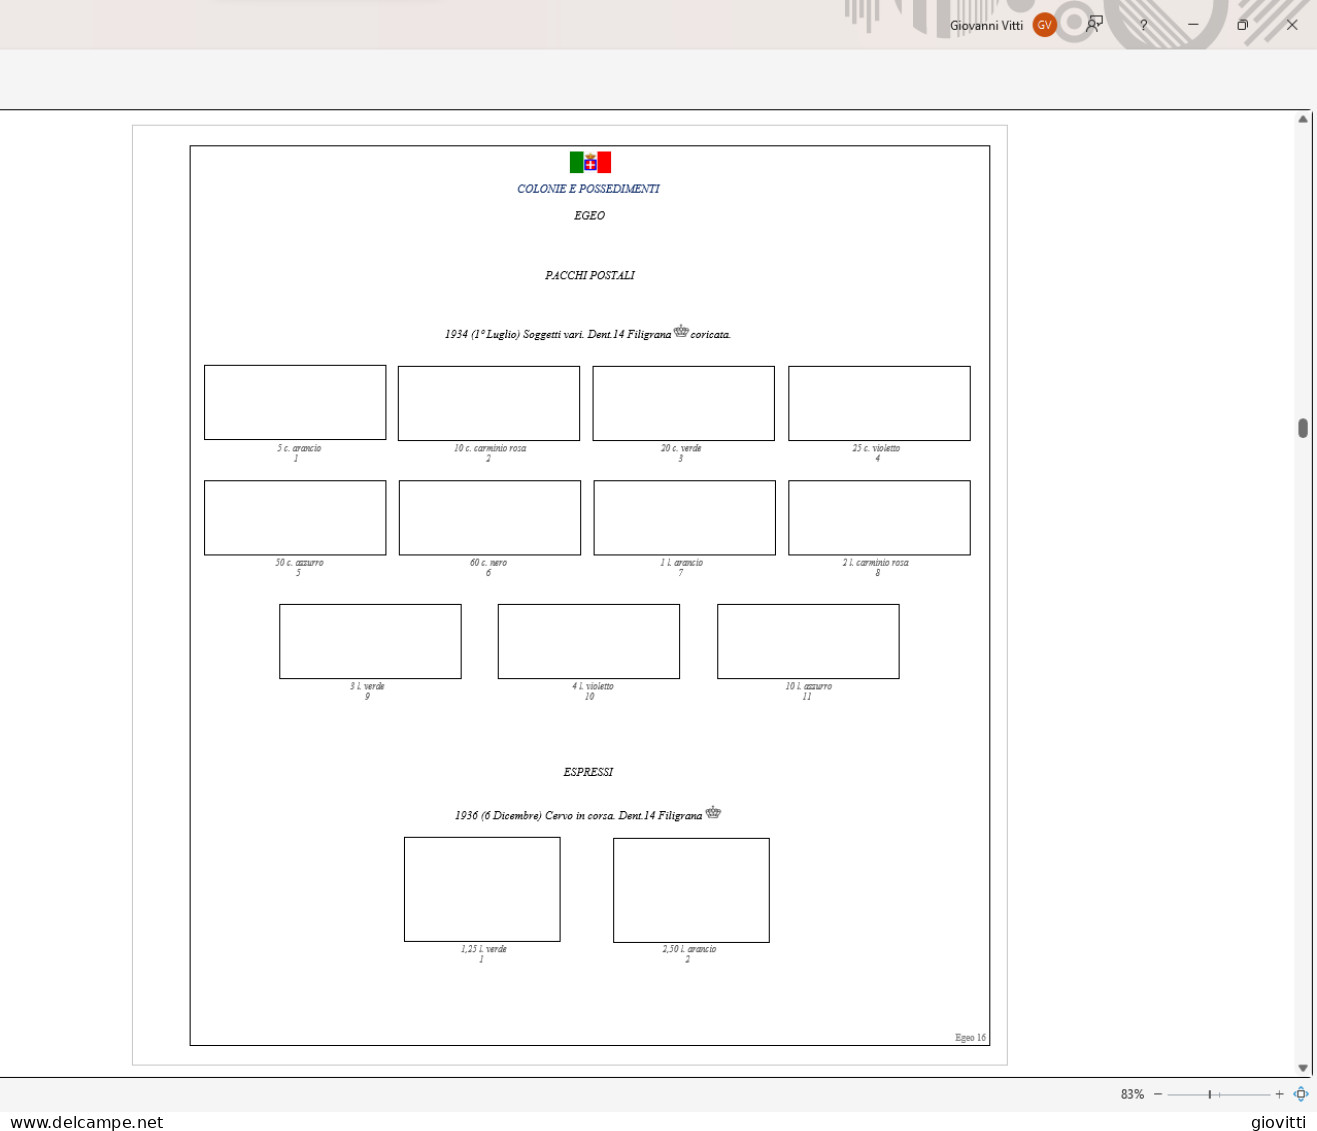
Task: Click the stamp box above 10 l. azzurro
Action: (808, 641)
